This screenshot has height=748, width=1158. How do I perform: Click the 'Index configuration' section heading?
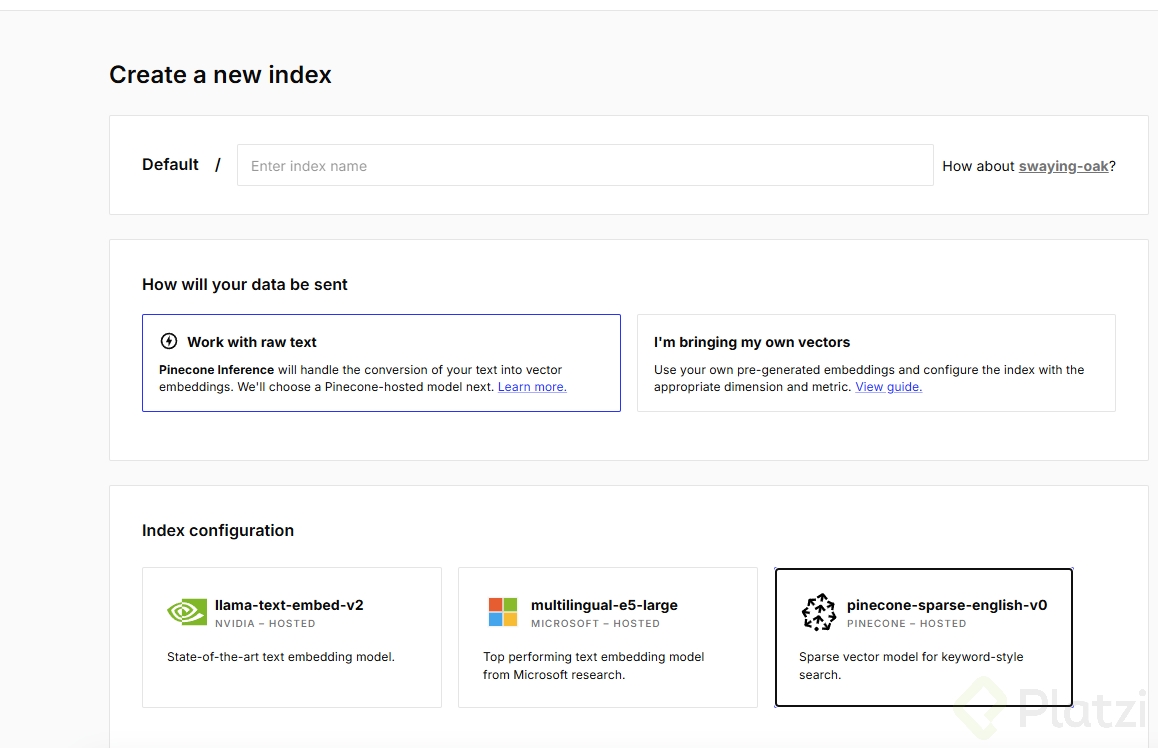(x=218, y=531)
